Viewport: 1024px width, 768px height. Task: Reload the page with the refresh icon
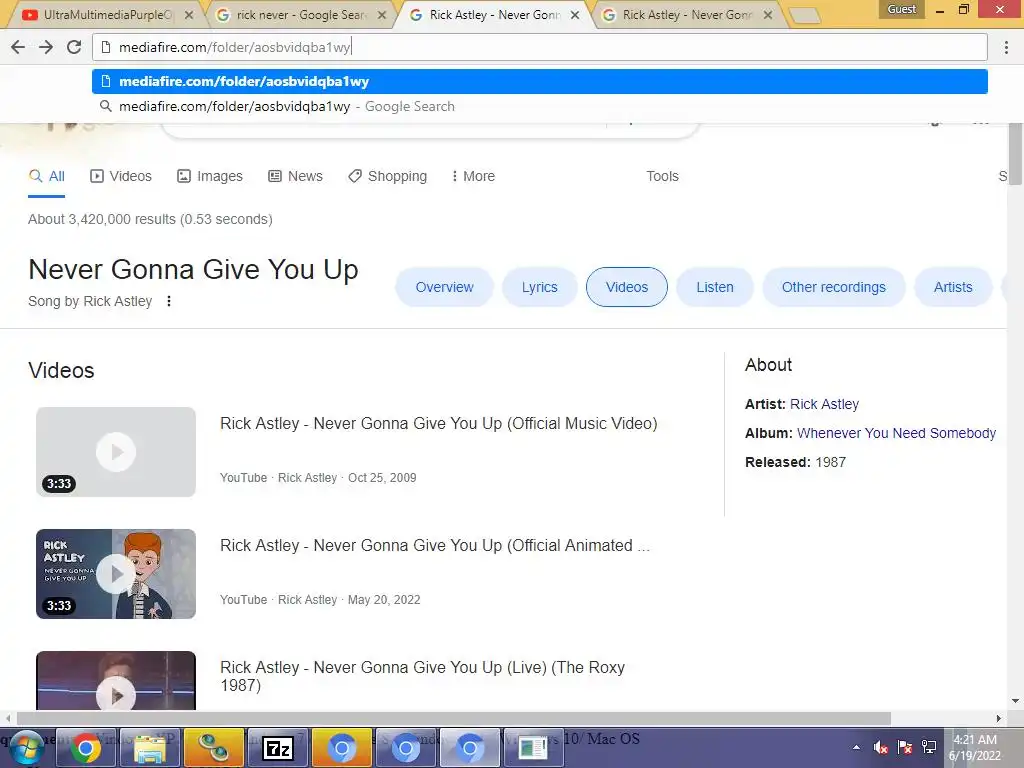click(74, 47)
